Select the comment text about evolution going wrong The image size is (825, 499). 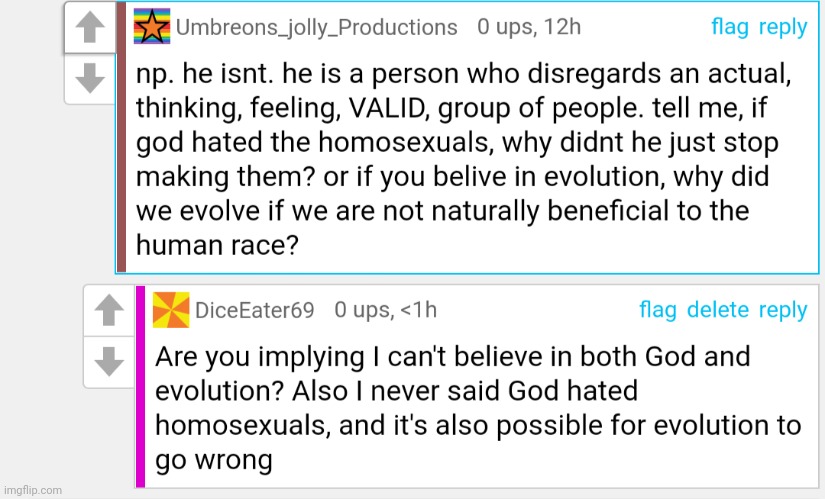tap(478, 408)
